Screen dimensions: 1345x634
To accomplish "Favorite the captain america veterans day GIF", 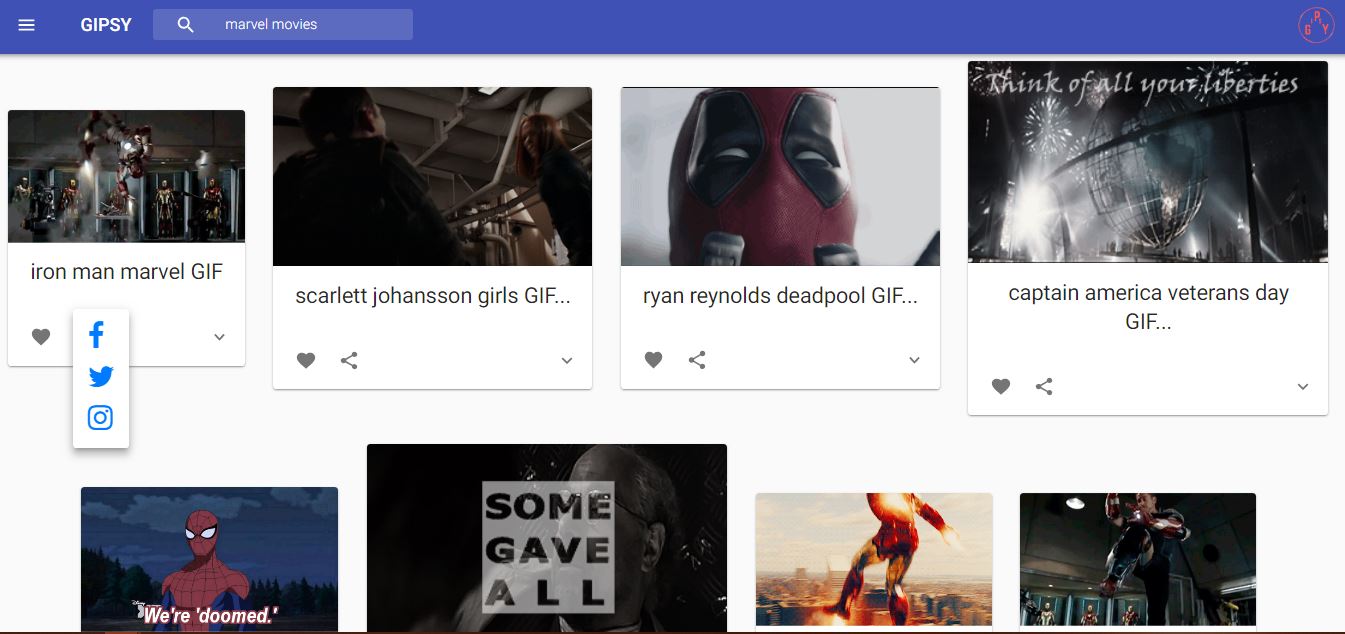I will [x=1001, y=386].
